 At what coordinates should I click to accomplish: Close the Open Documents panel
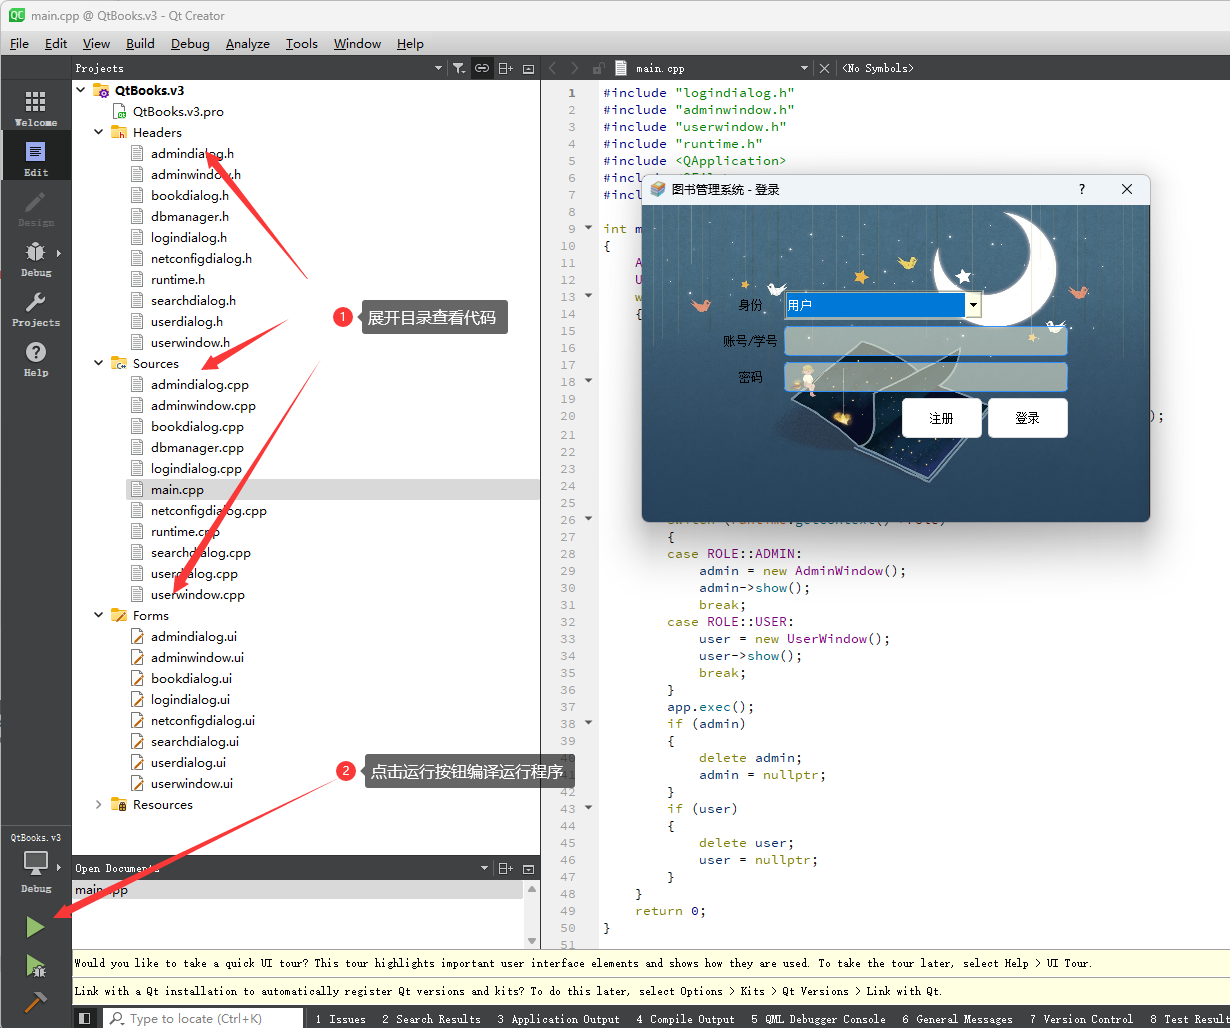pos(528,868)
